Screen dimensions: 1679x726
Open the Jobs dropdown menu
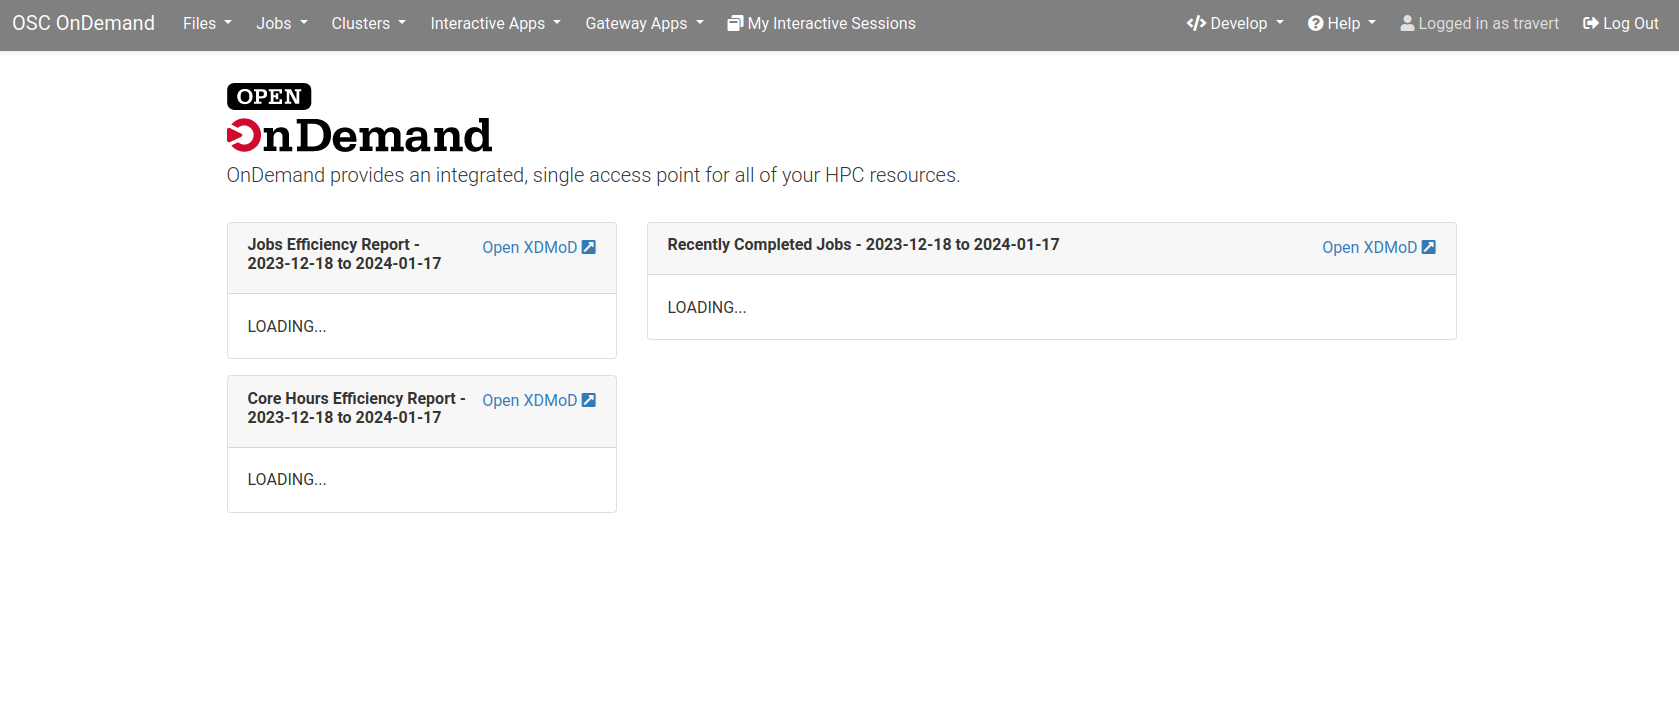(281, 23)
